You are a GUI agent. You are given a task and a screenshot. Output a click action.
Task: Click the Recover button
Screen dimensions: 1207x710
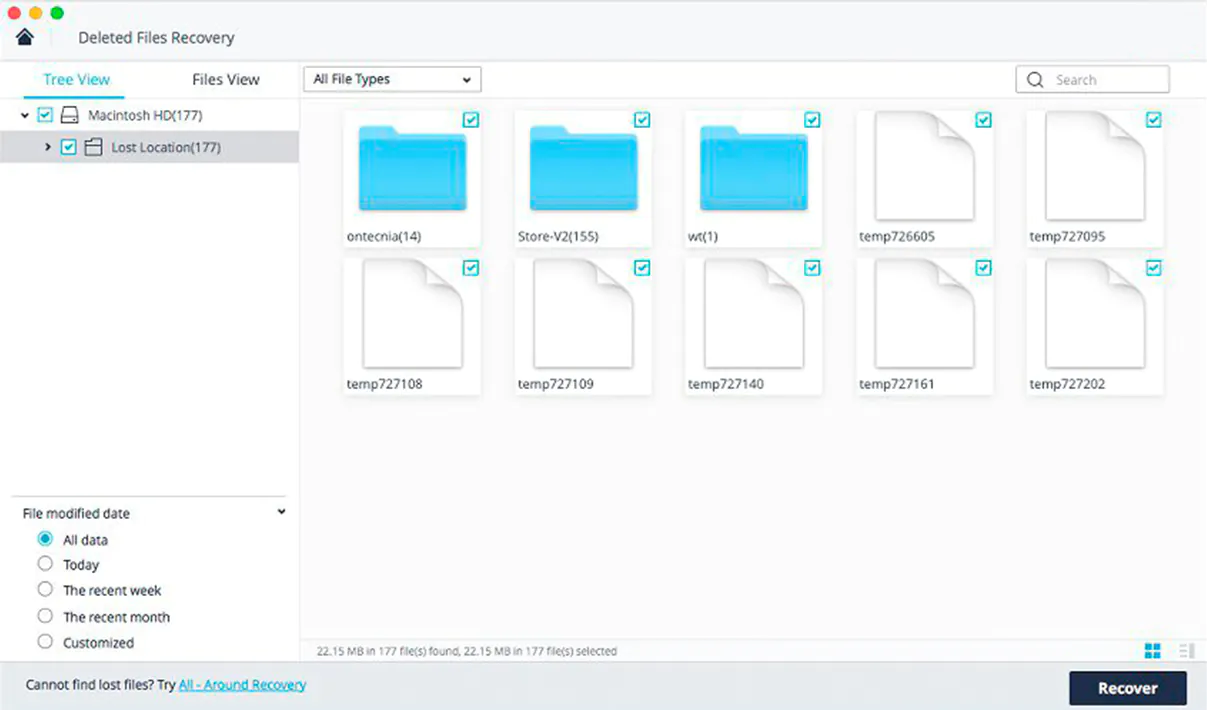pyautogui.click(x=1128, y=688)
